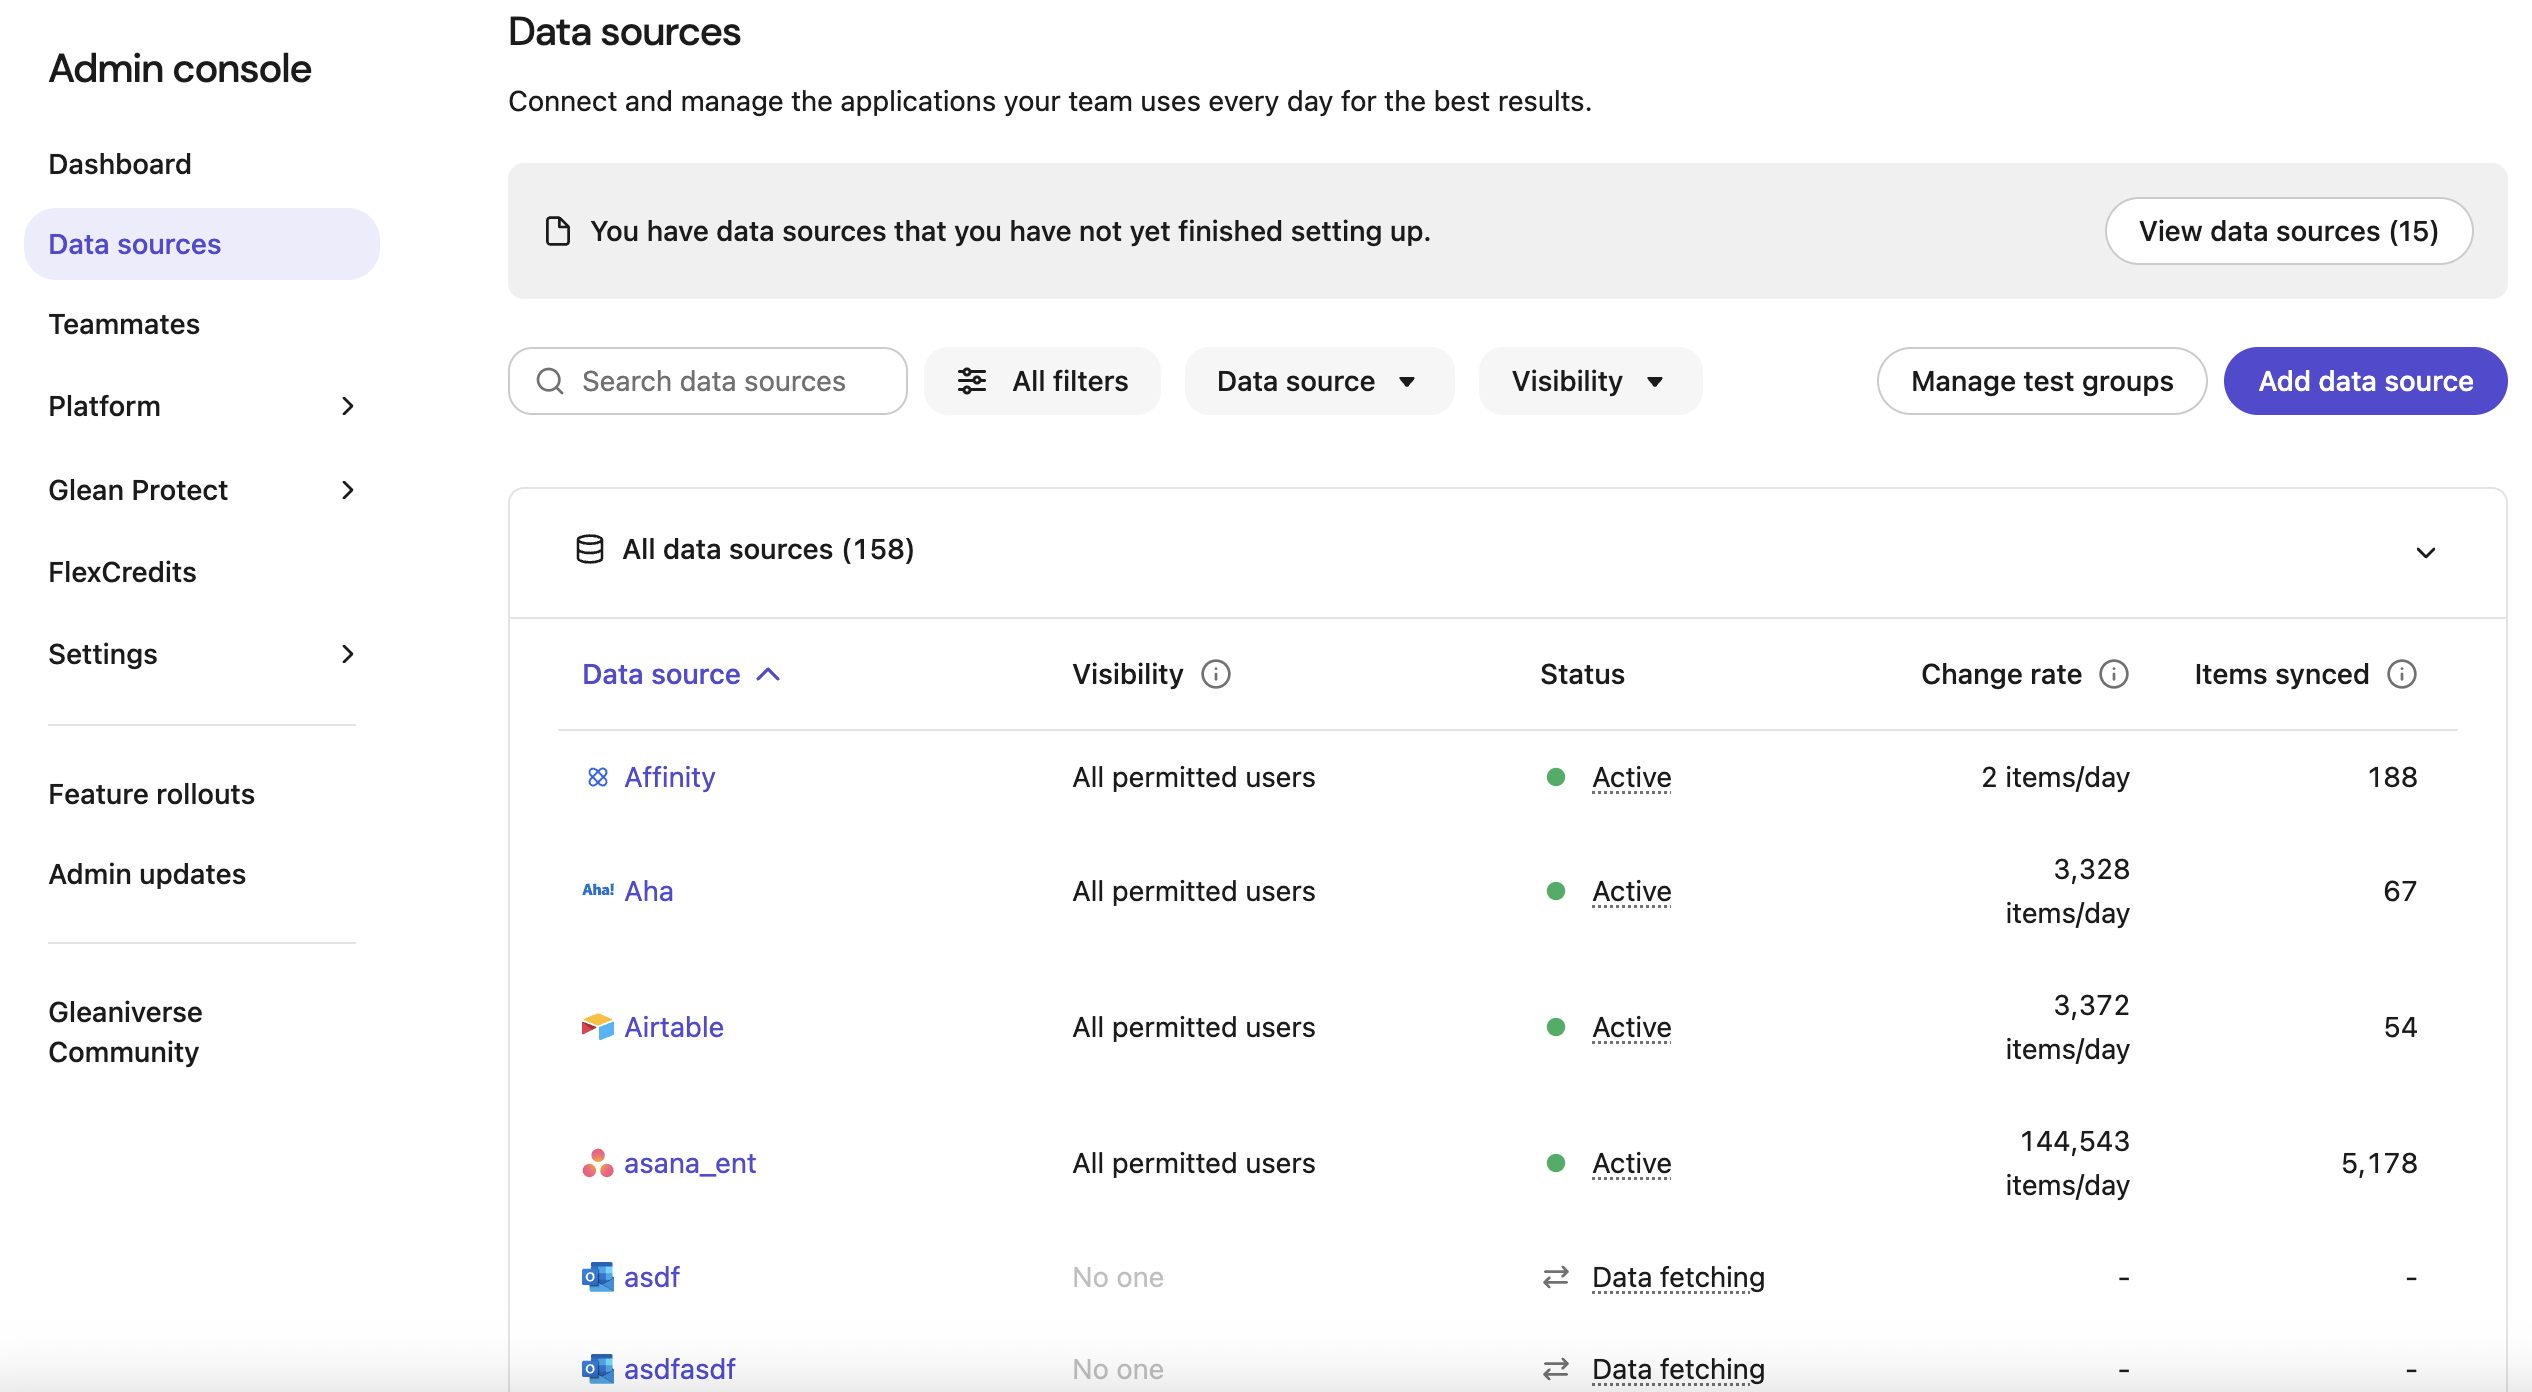Expand the Glean Protect sidebar section

(347, 490)
